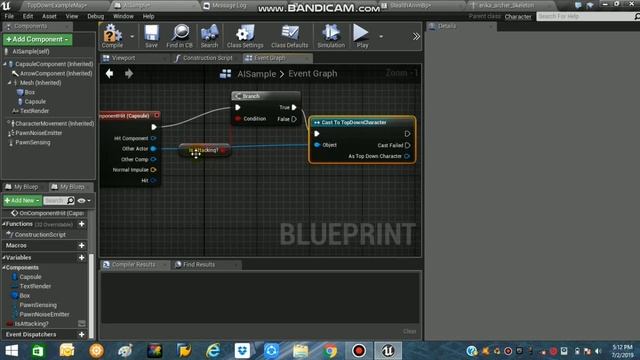
Task: Clear the compiler results log
Action: pos(409,331)
